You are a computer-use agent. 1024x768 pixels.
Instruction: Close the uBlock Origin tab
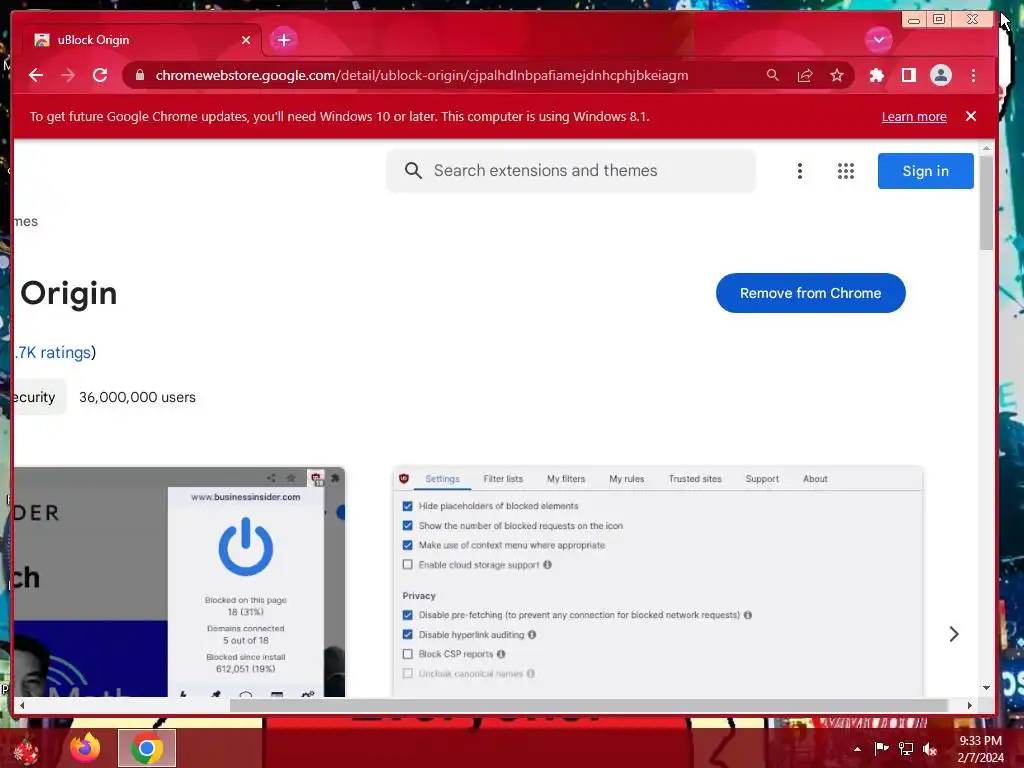(246, 40)
